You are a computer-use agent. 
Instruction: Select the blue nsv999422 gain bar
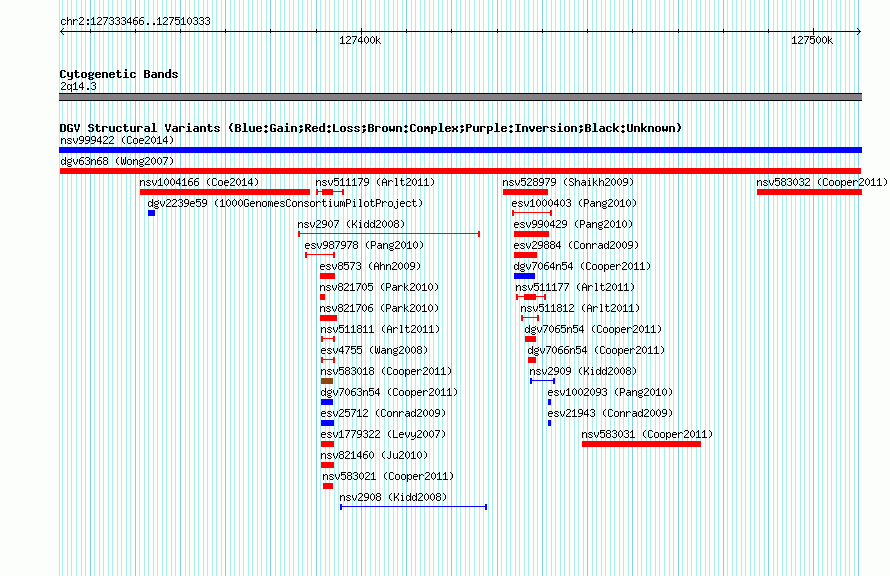(x=460, y=150)
